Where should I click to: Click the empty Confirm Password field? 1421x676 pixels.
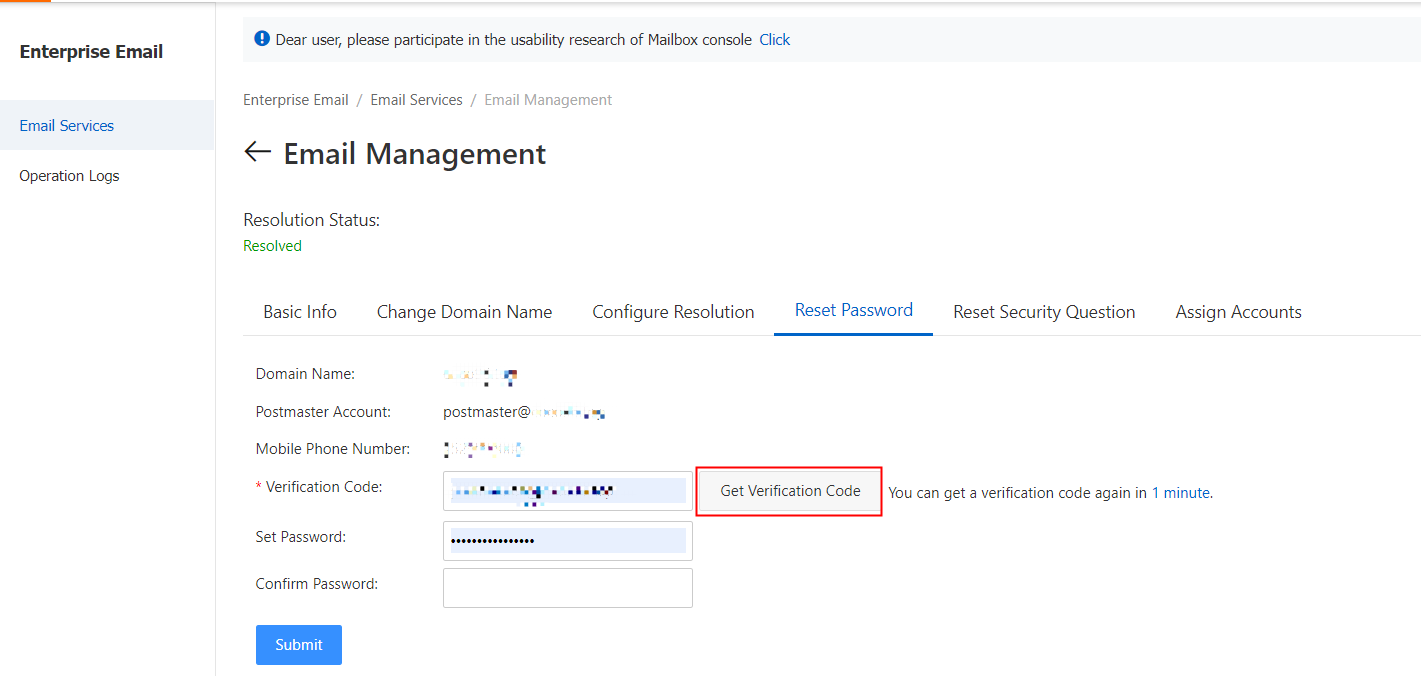[x=567, y=588]
